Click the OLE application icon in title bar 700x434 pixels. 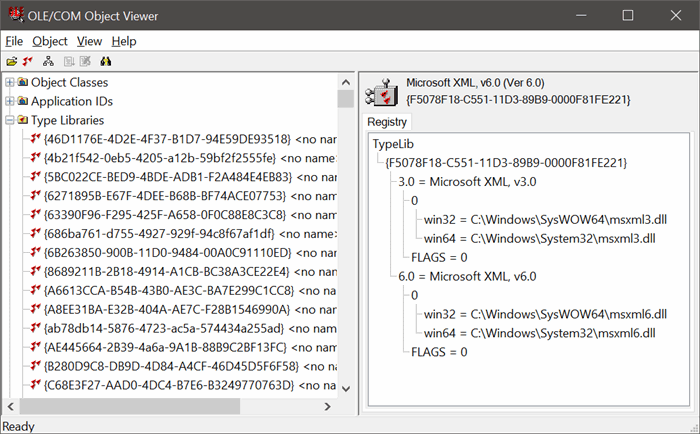(x=16, y=14)
